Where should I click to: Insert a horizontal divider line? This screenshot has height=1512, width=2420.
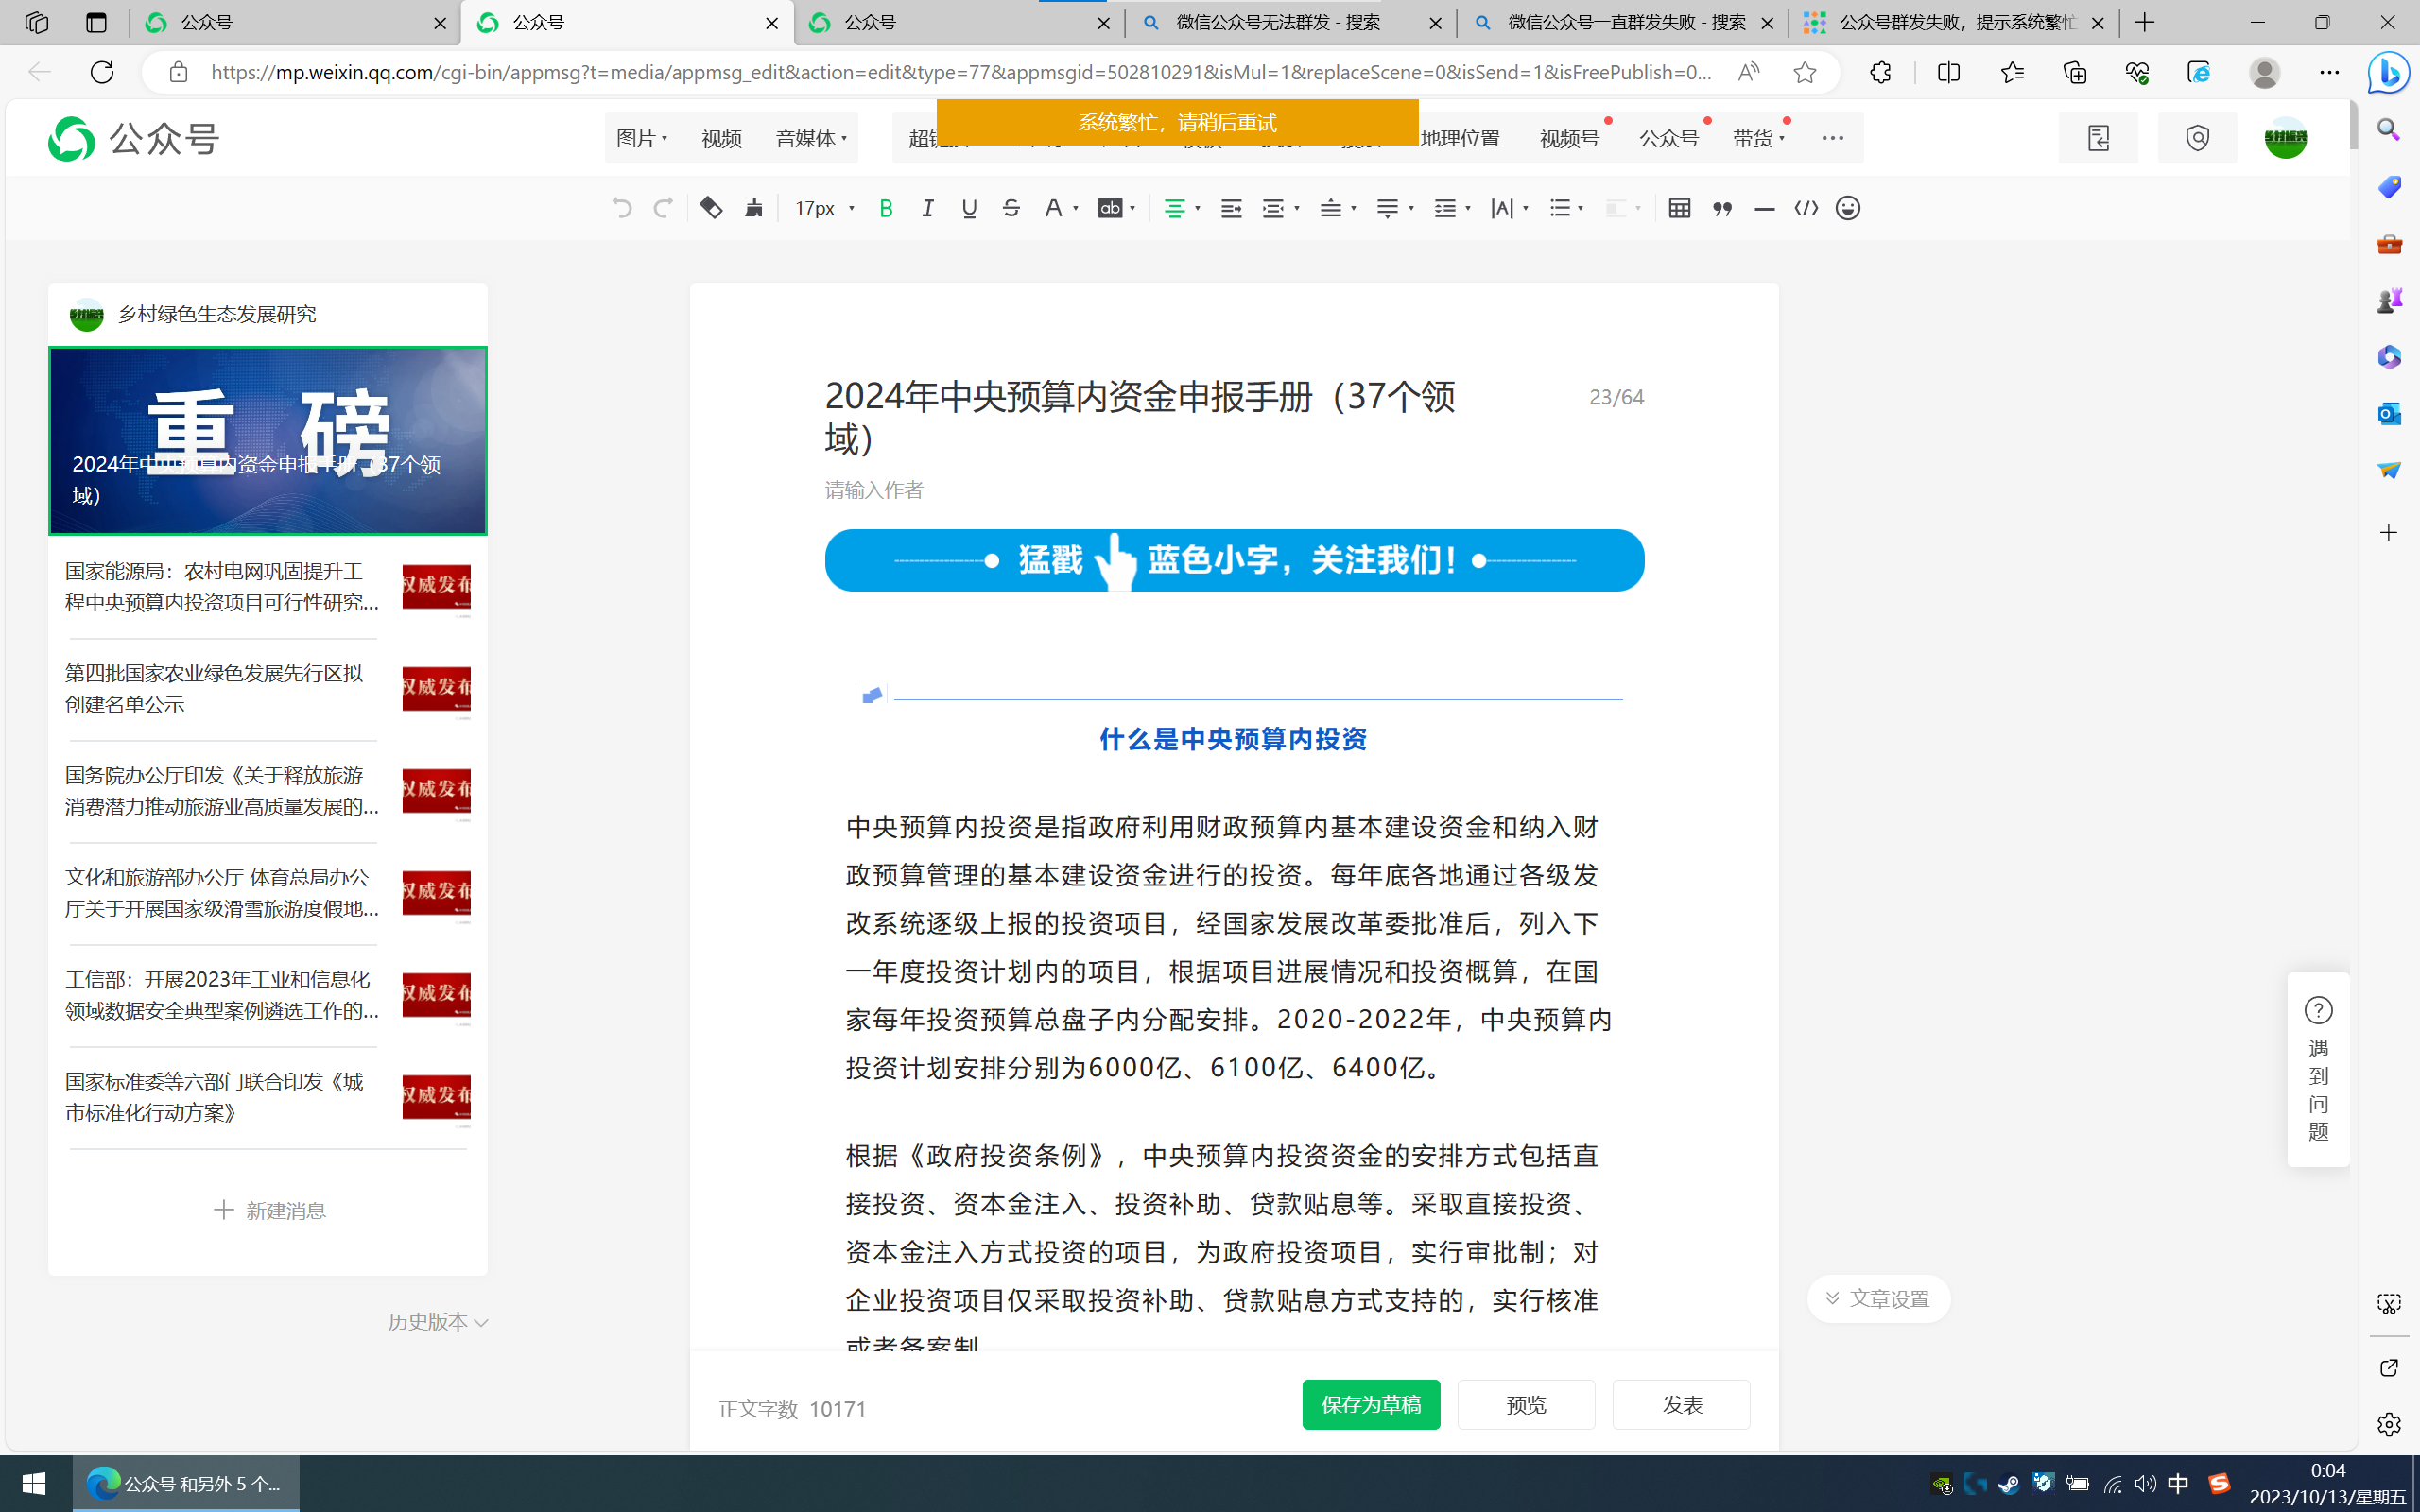[x=1764, y=208]
